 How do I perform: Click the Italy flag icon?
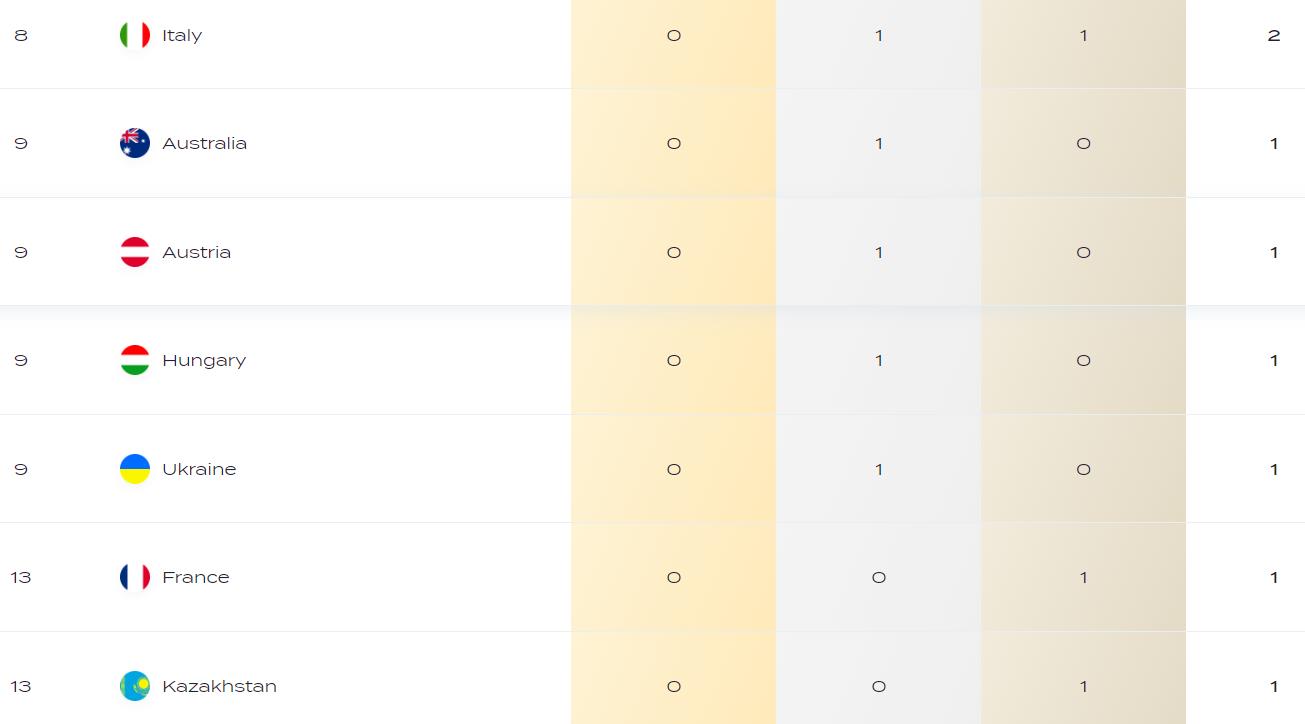pos(135,35)
